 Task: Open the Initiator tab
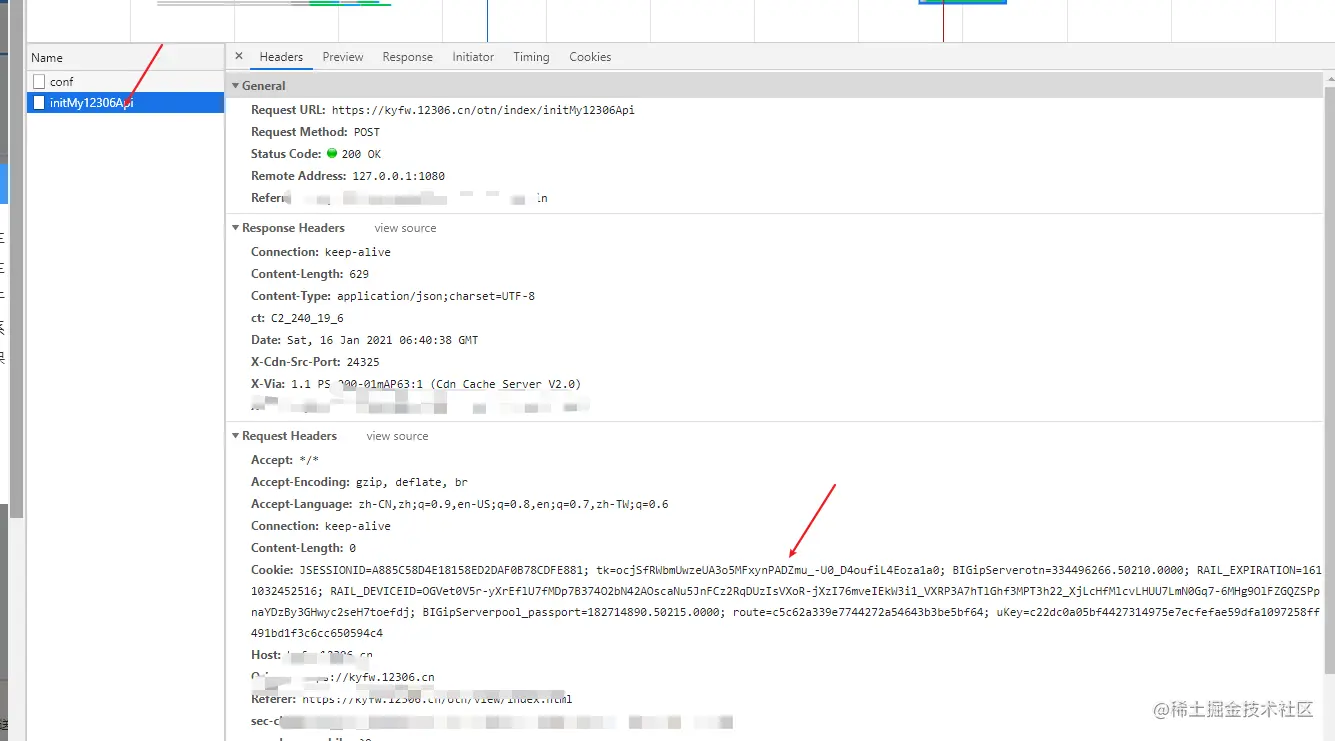pos(473,57)
